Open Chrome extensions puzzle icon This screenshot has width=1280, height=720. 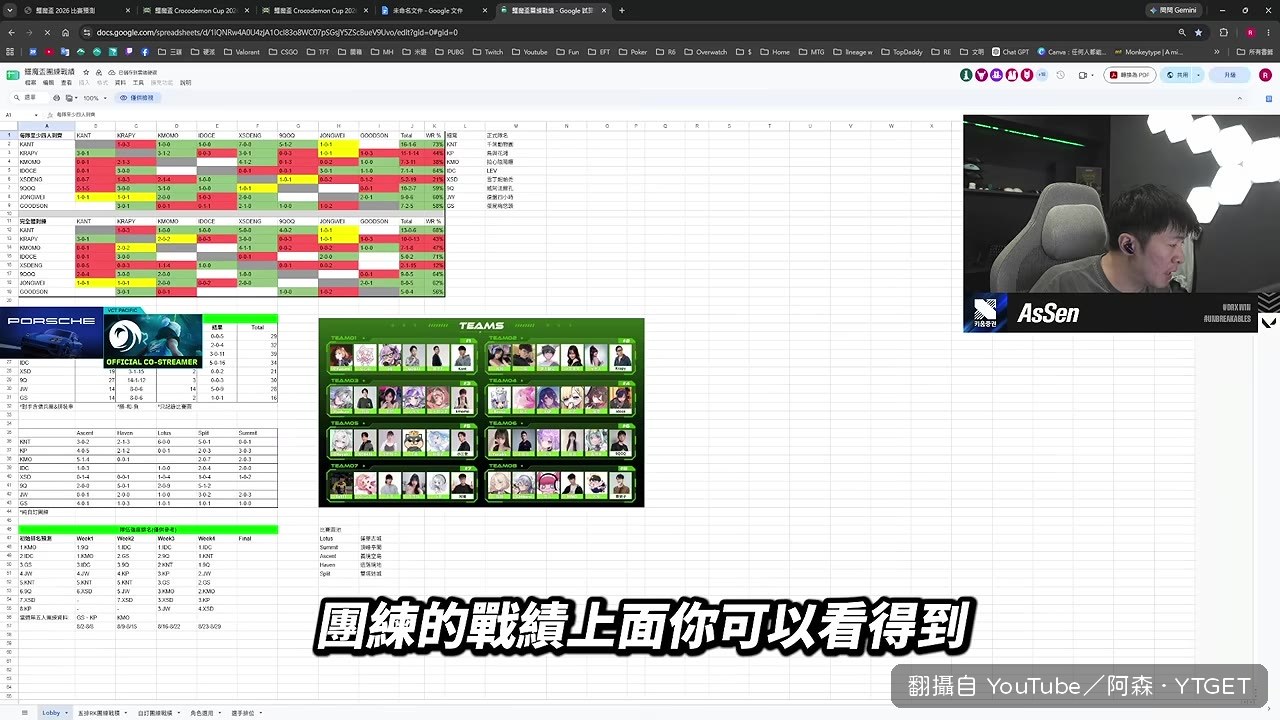tap(1223, 32)
